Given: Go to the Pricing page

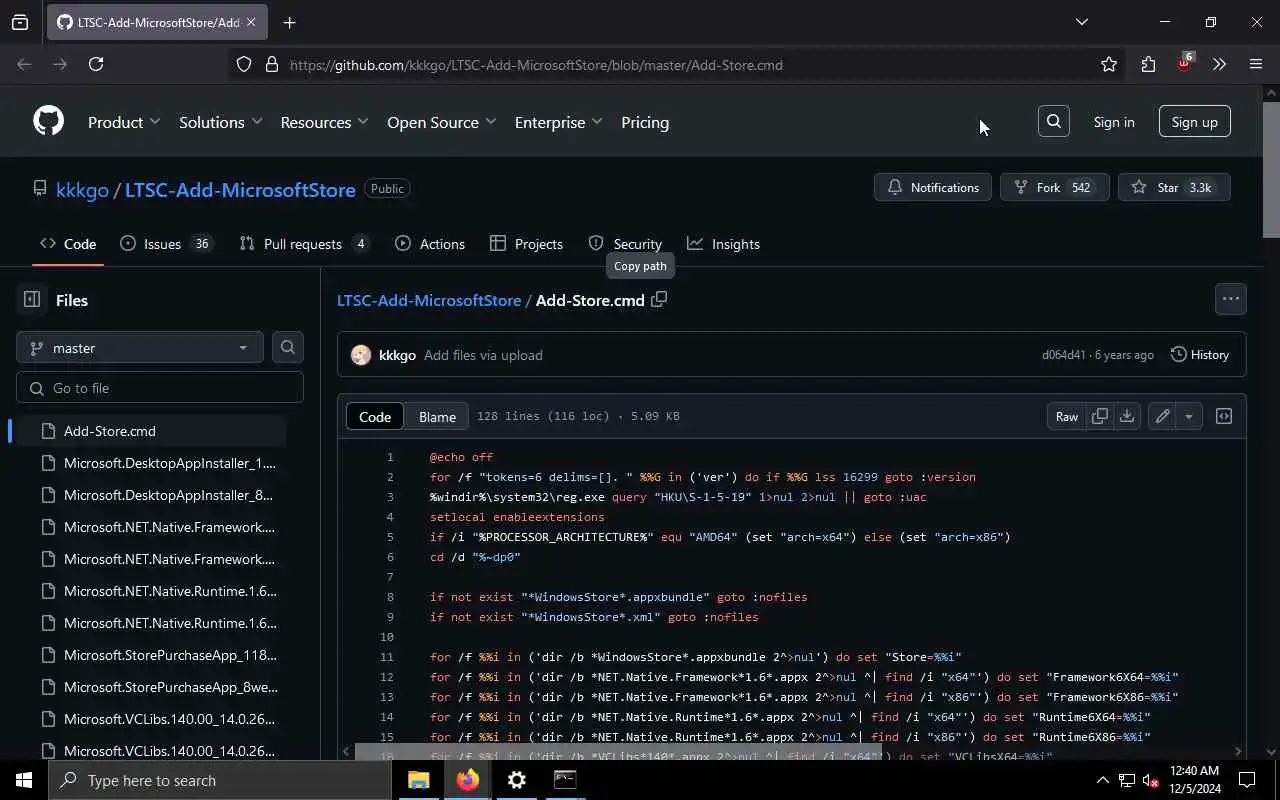Looking at the screenshot, I should (645, 122).
